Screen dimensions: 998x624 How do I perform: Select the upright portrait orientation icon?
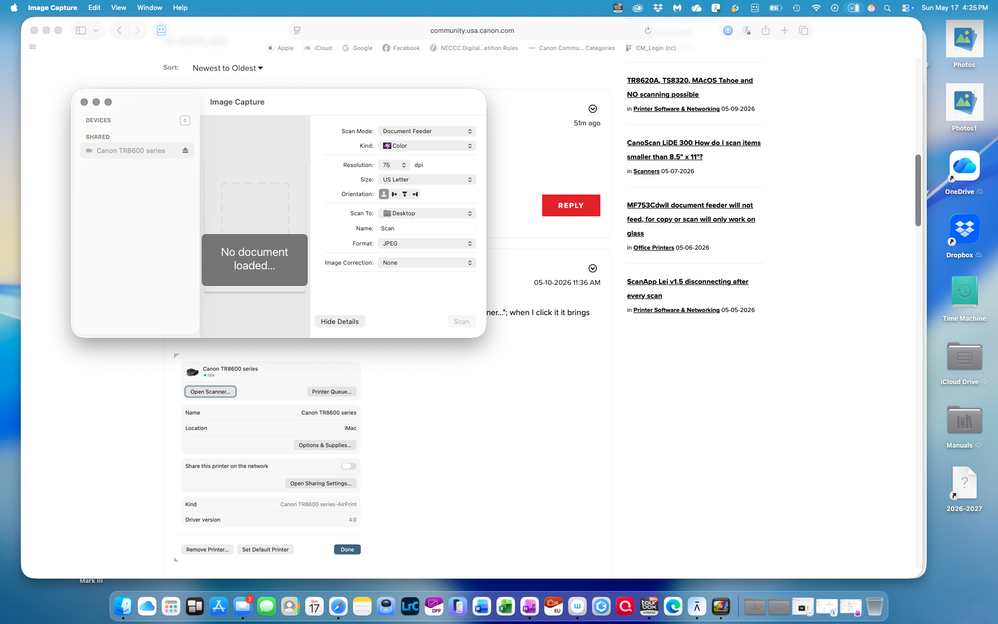(x=384, y=194)
